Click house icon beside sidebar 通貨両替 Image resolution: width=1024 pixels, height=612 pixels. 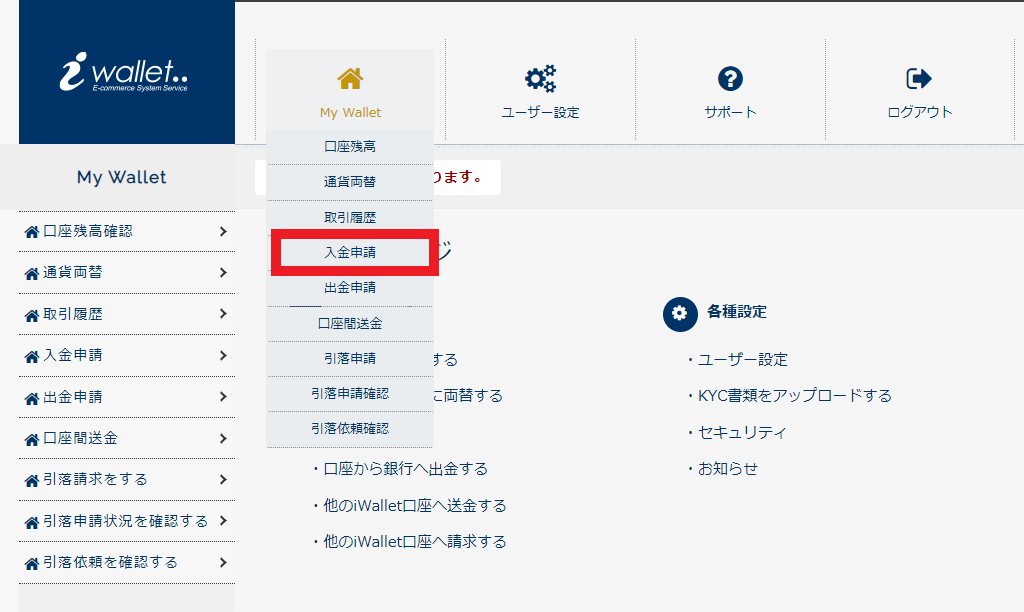[31, 274]
